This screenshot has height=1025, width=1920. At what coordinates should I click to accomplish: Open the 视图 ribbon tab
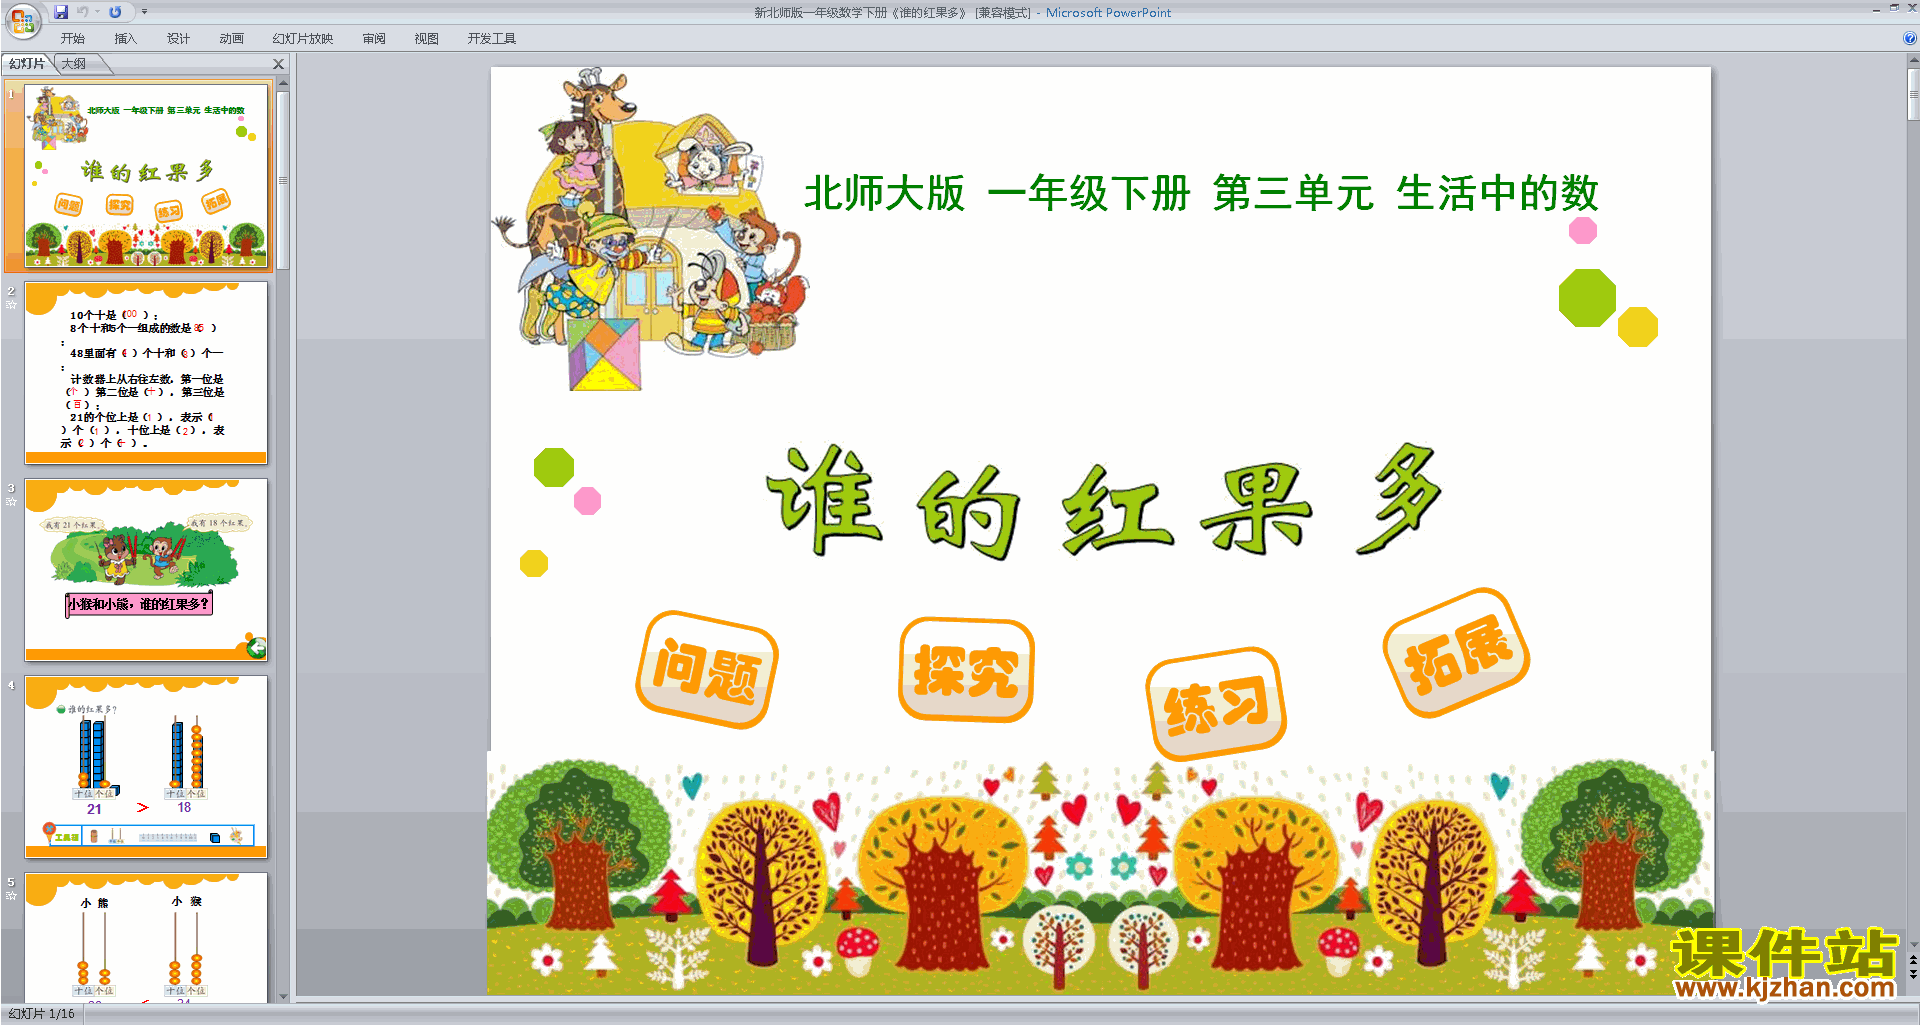(x=426, y=39)
